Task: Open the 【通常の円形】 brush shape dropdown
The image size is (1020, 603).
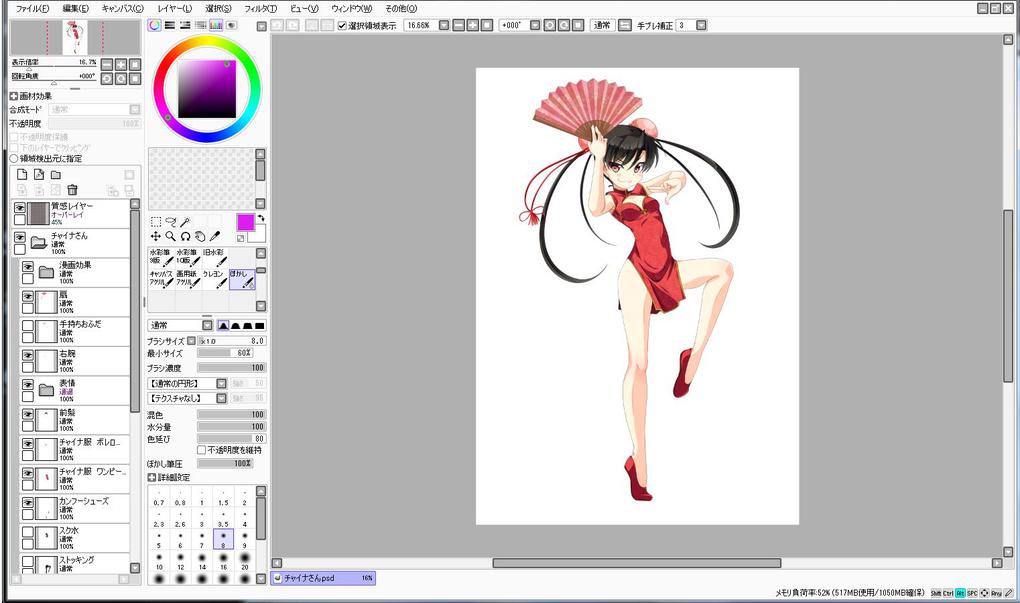Action: [221, 384]
